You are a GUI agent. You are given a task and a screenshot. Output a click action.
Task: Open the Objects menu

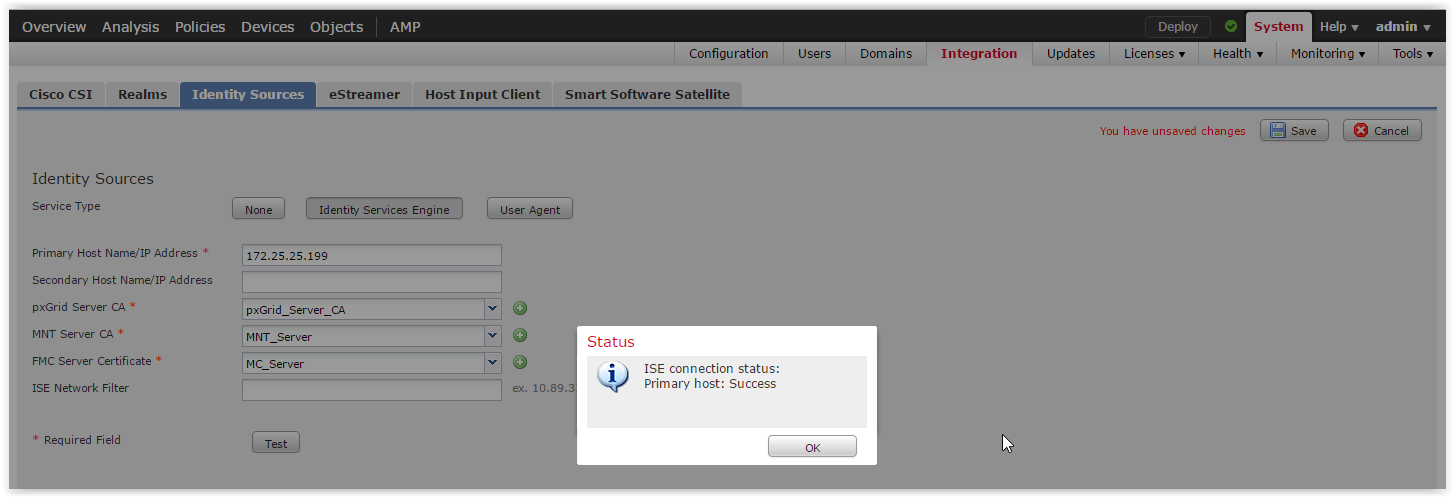pyautogui.click(x=337, y=27)
